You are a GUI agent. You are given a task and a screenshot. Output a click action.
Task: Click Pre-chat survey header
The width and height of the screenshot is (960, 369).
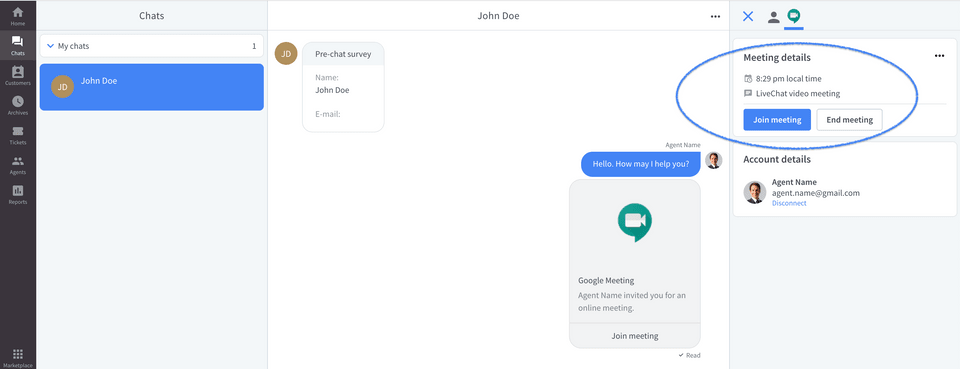pos(343,54)
